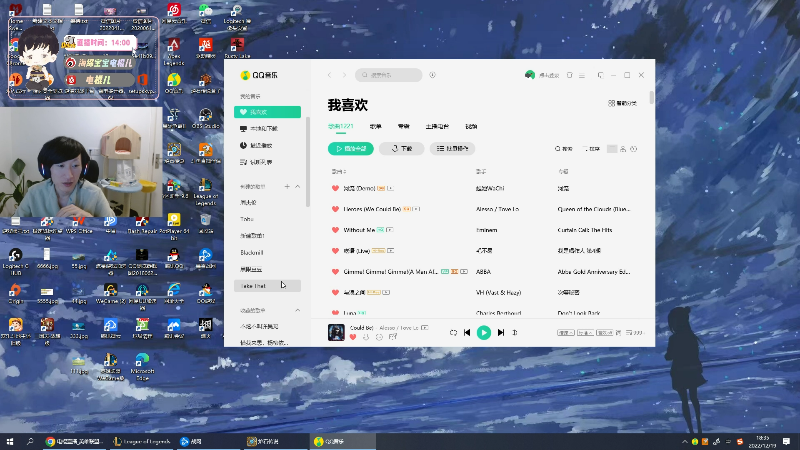Select the 歌曲 1221 tab
800x450 pixels.
coord(340,127)
